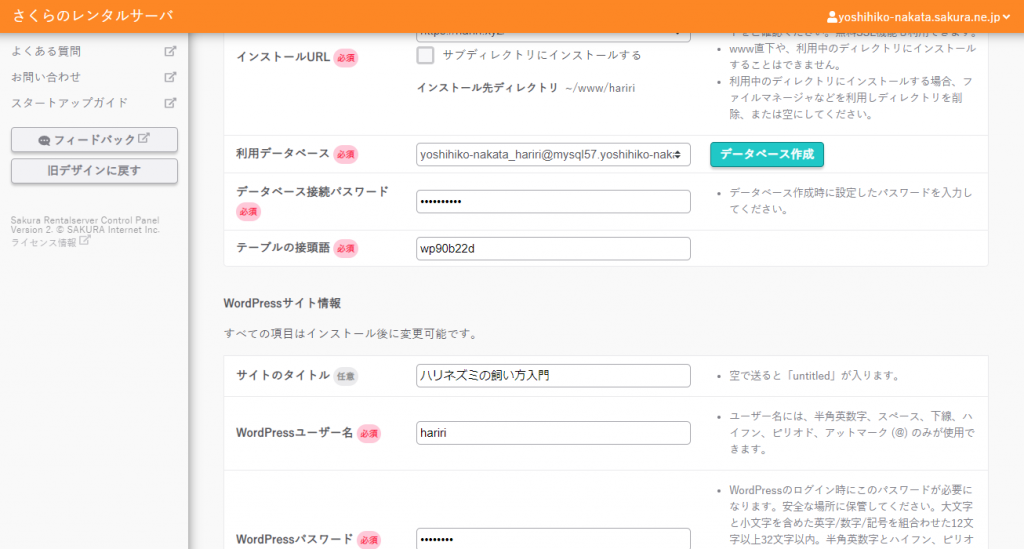Click さくらのレンタルサーバ logo title
Image resolution: width=1024 pixels, height=549 pixels.
tap(93, 16)
